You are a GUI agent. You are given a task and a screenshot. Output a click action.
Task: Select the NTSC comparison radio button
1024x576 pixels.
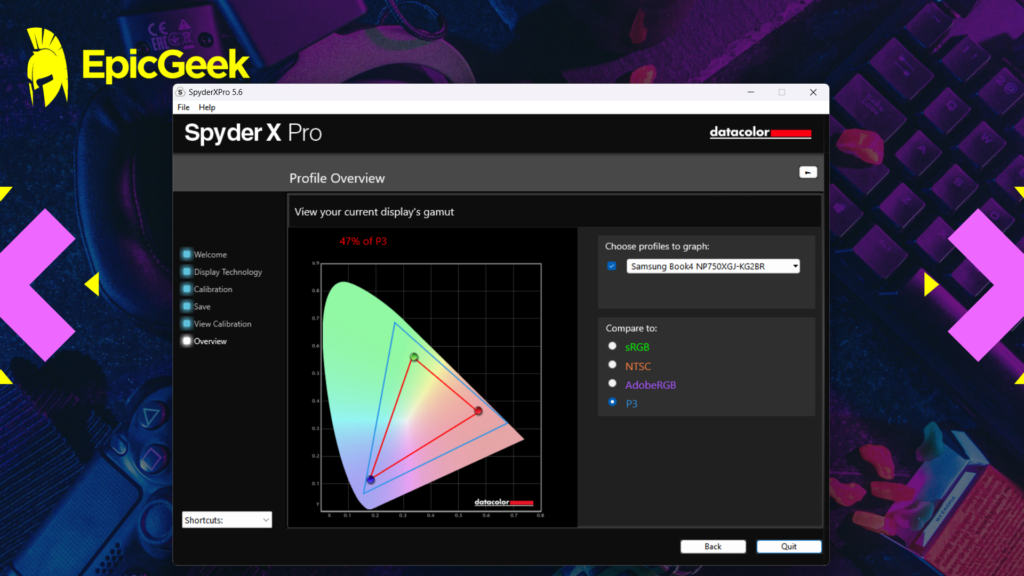point(612,365)
